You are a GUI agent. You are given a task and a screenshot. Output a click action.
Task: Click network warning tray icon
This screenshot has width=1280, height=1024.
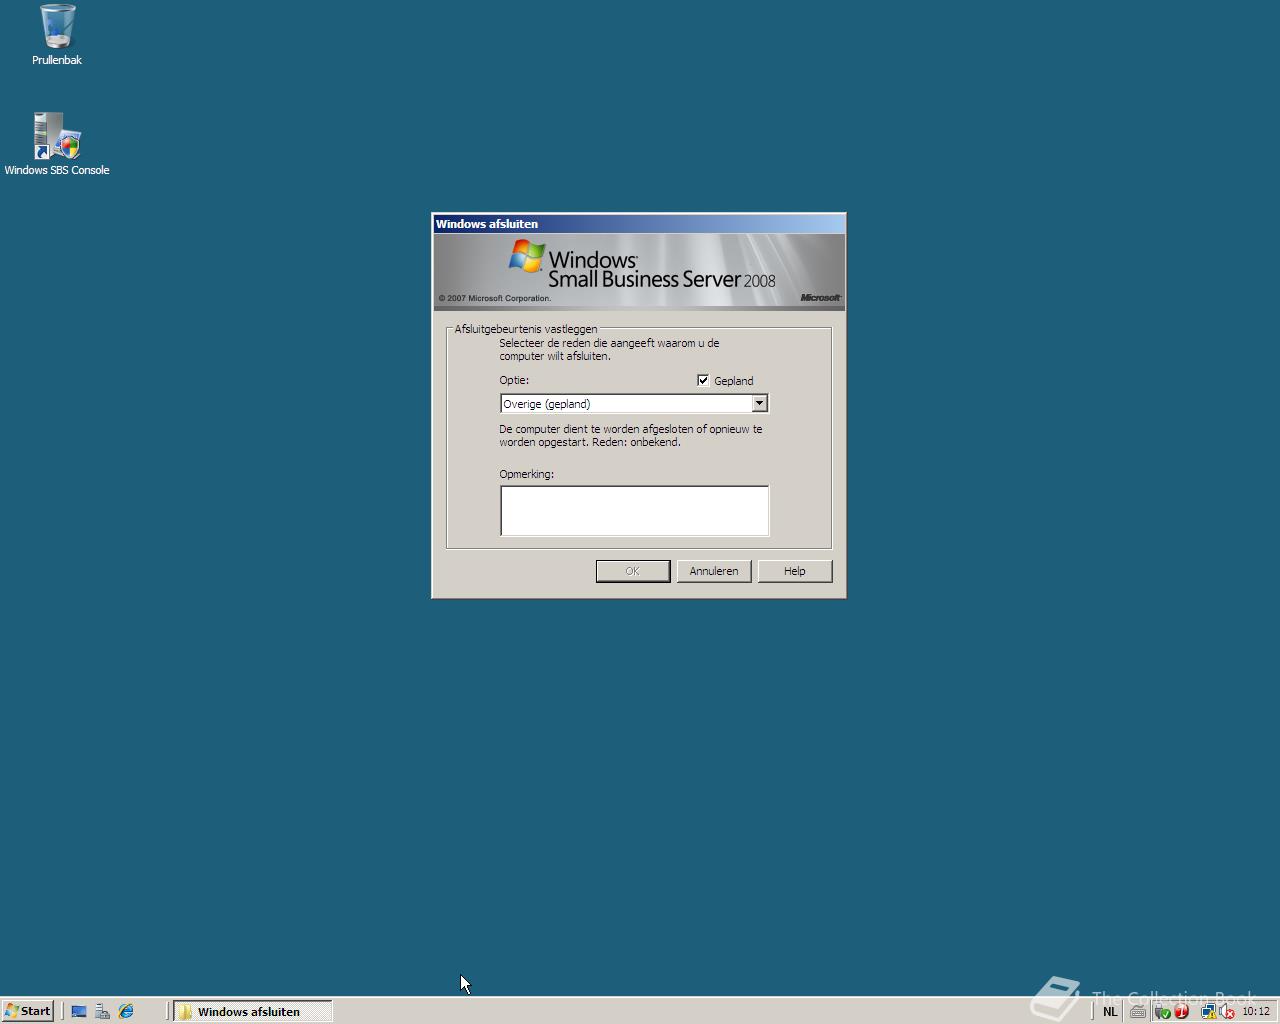[x=1209, y=1012]
